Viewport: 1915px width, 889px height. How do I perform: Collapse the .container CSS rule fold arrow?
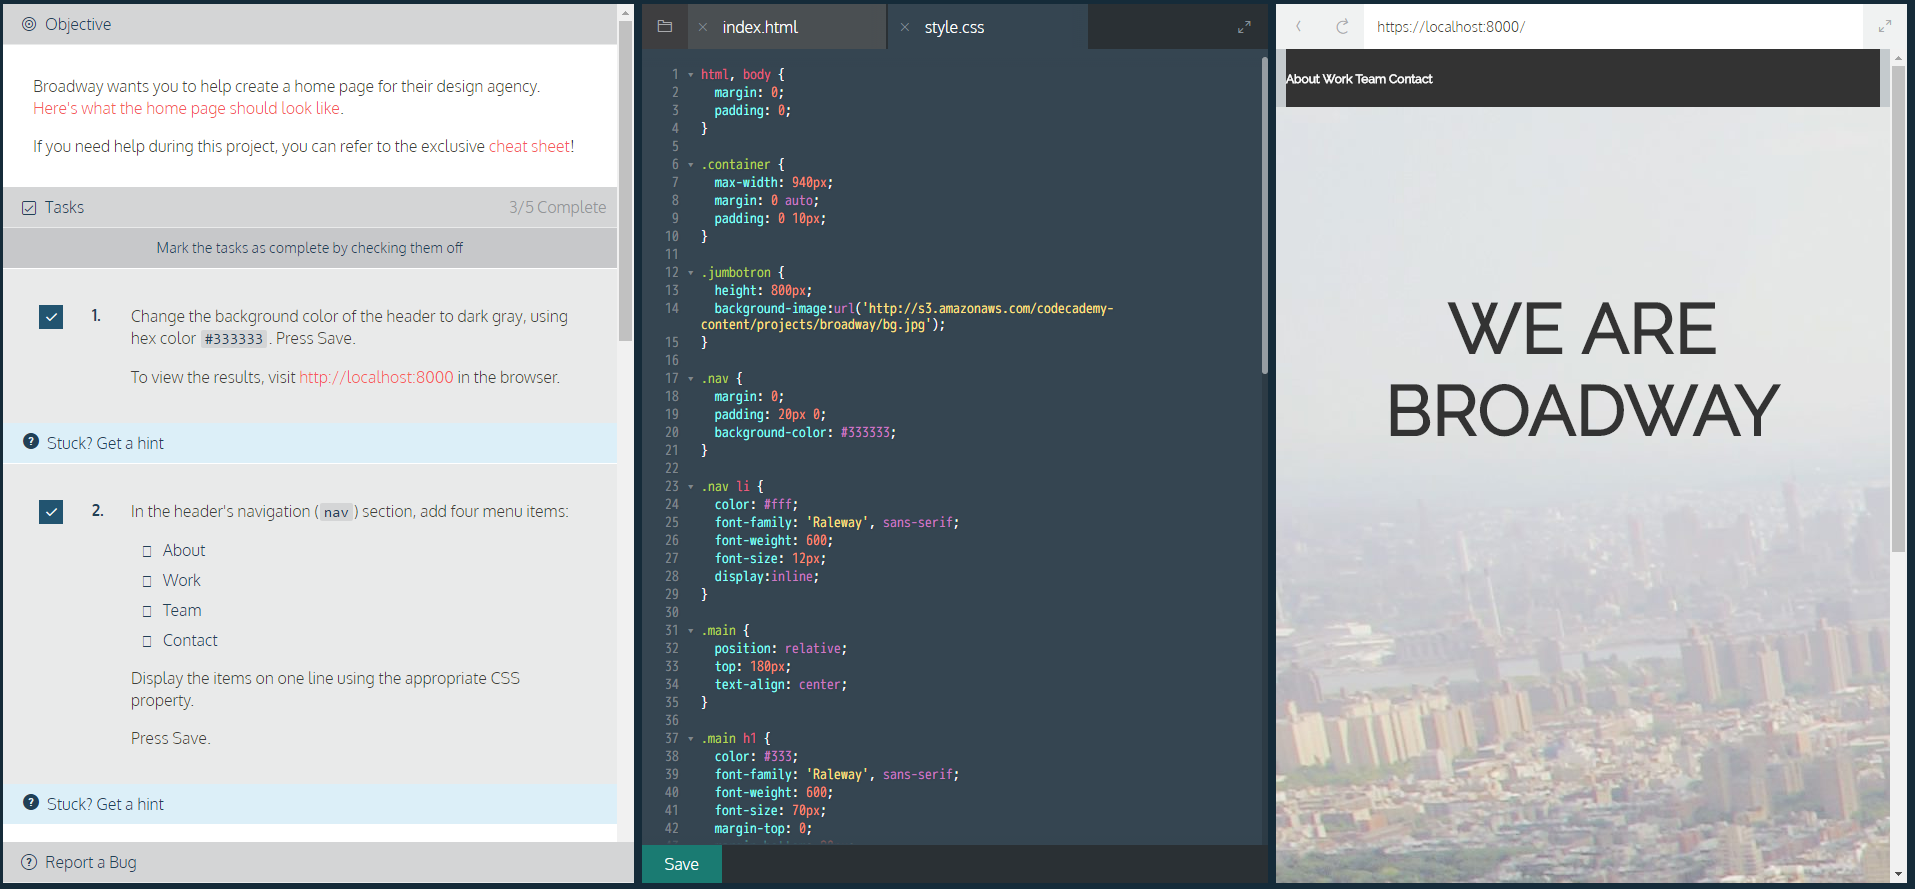pos(690,165)
